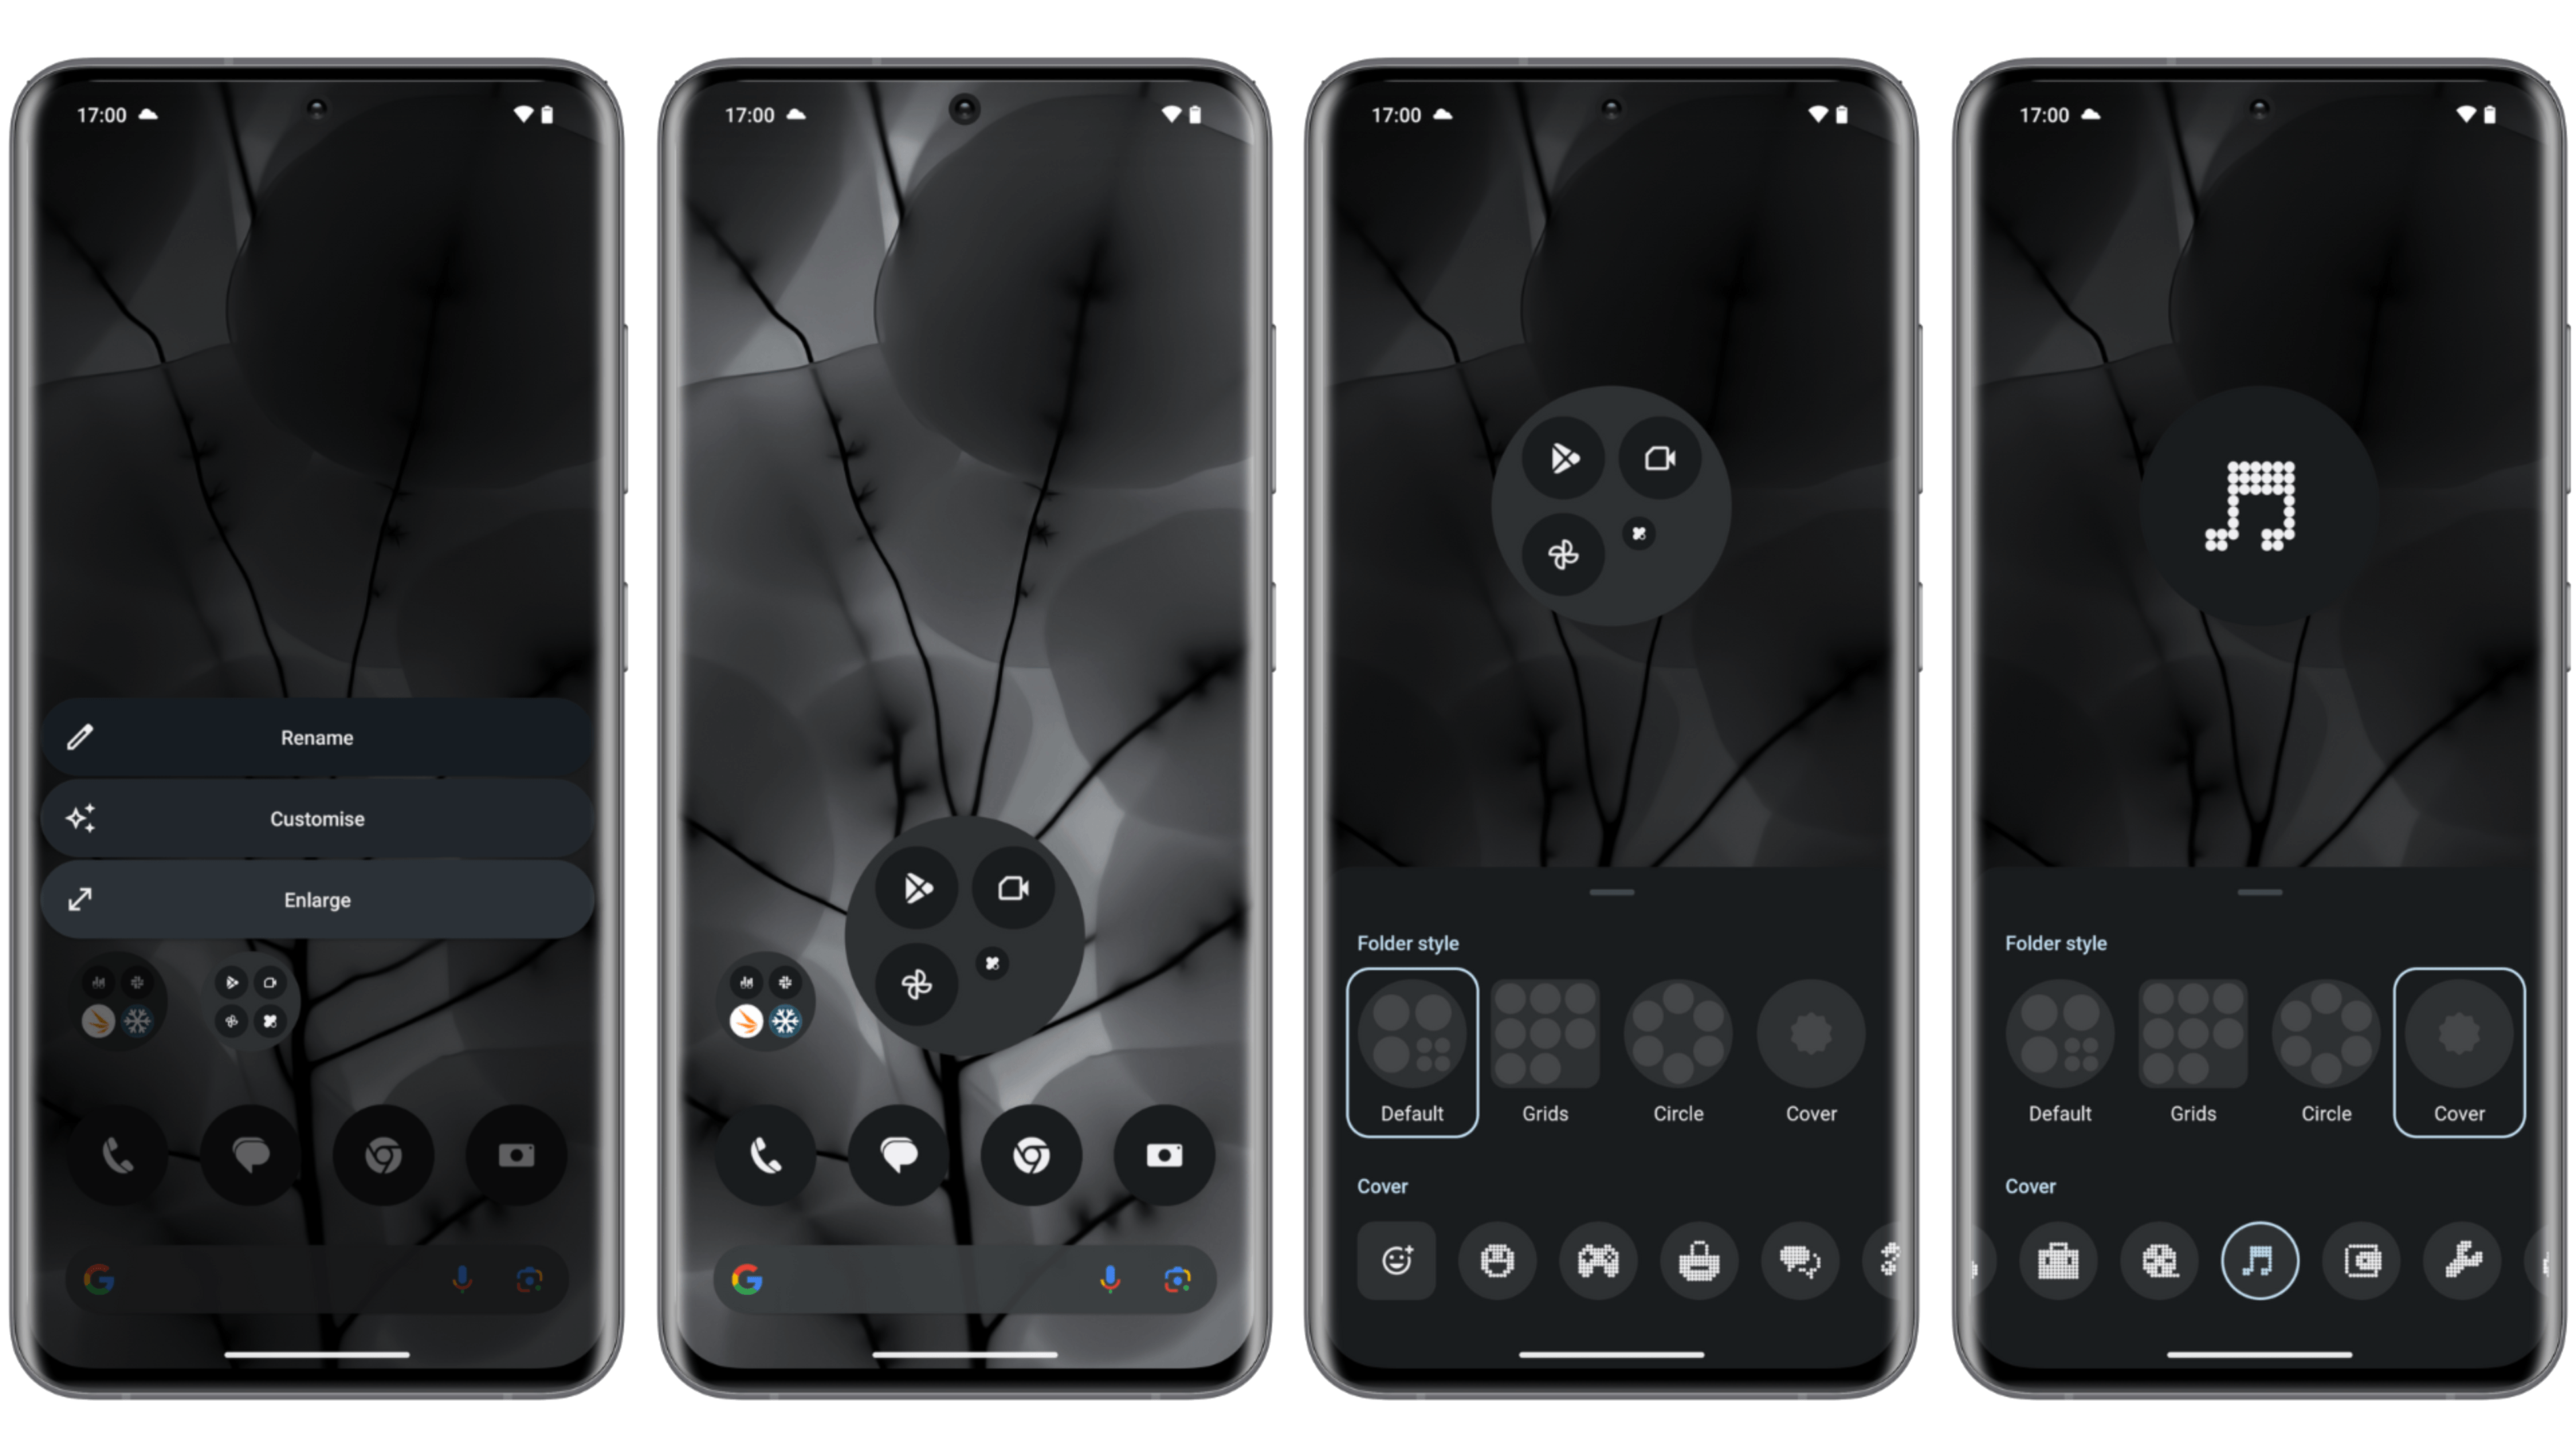Viewport: 2576px width, 1449px height.
Task: Click Customise in the context menu
Action: 319,817
